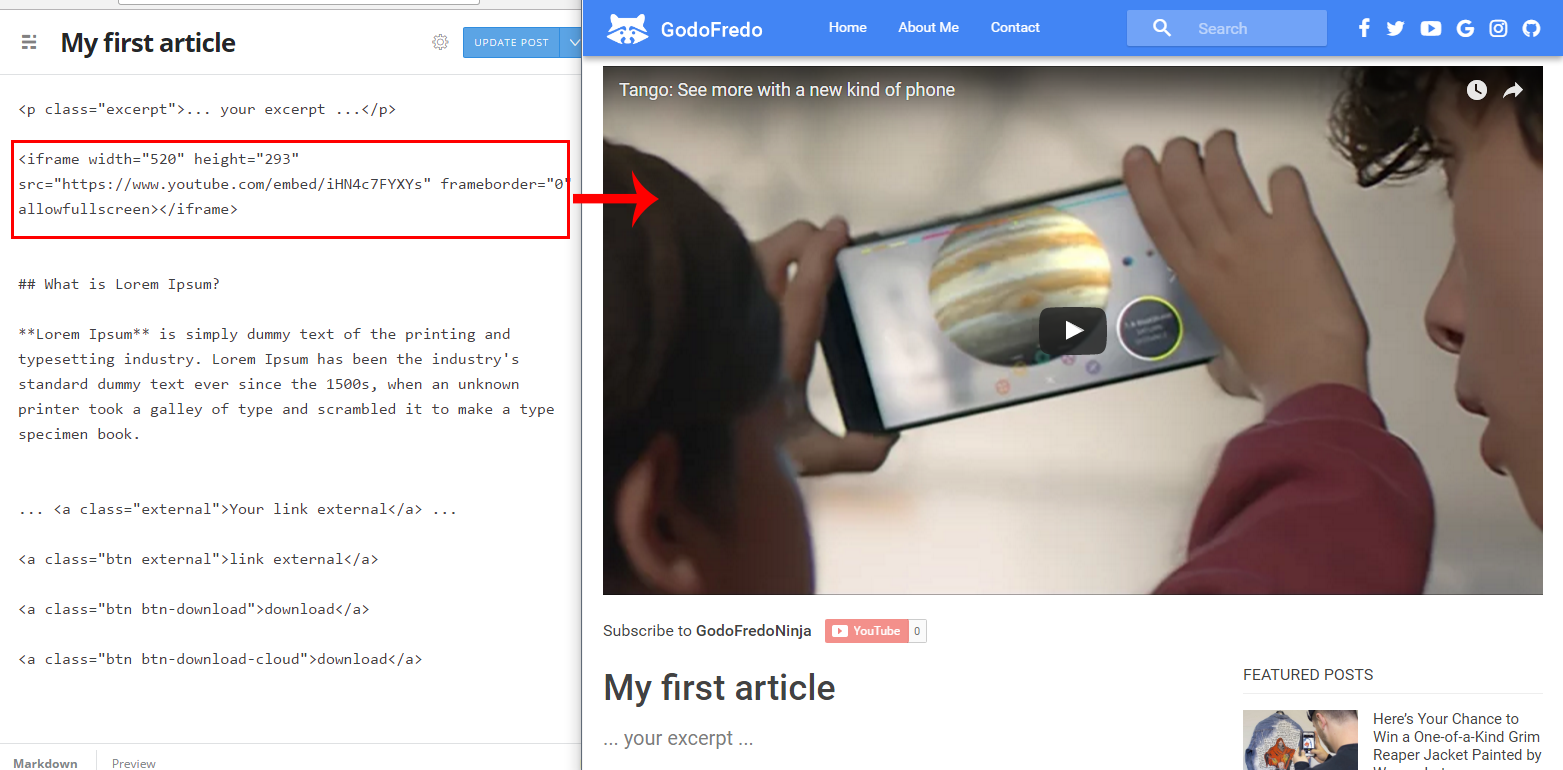This screenshot has height=770, width=1563.
Task: Click the video title 'Tango: See more'
Action: click(x=787, y=90)
